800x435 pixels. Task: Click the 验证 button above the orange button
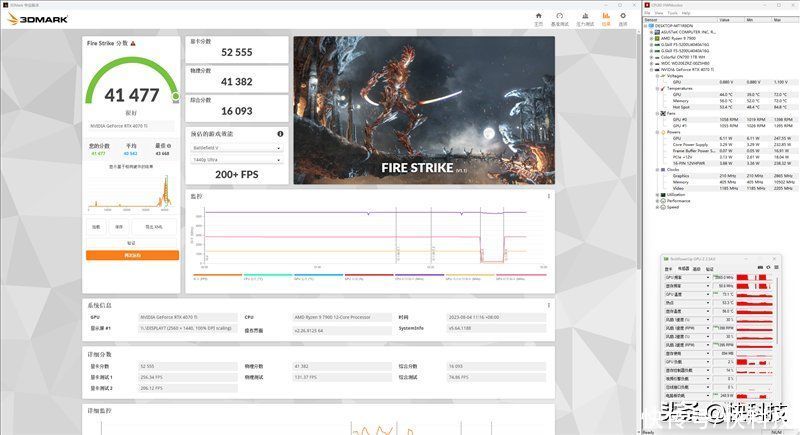[x=132, y=243]
